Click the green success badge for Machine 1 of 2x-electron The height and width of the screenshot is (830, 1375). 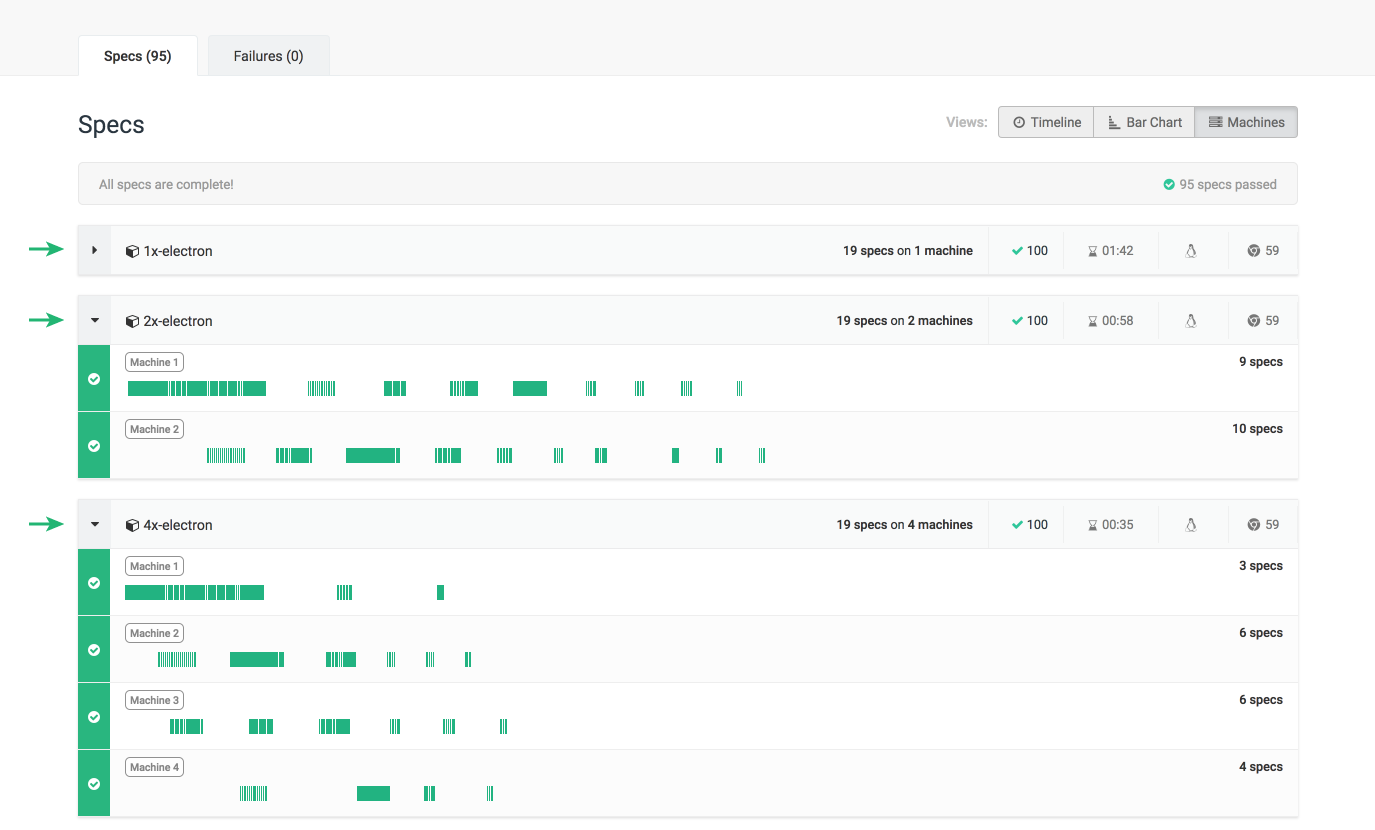coord(93,378)
